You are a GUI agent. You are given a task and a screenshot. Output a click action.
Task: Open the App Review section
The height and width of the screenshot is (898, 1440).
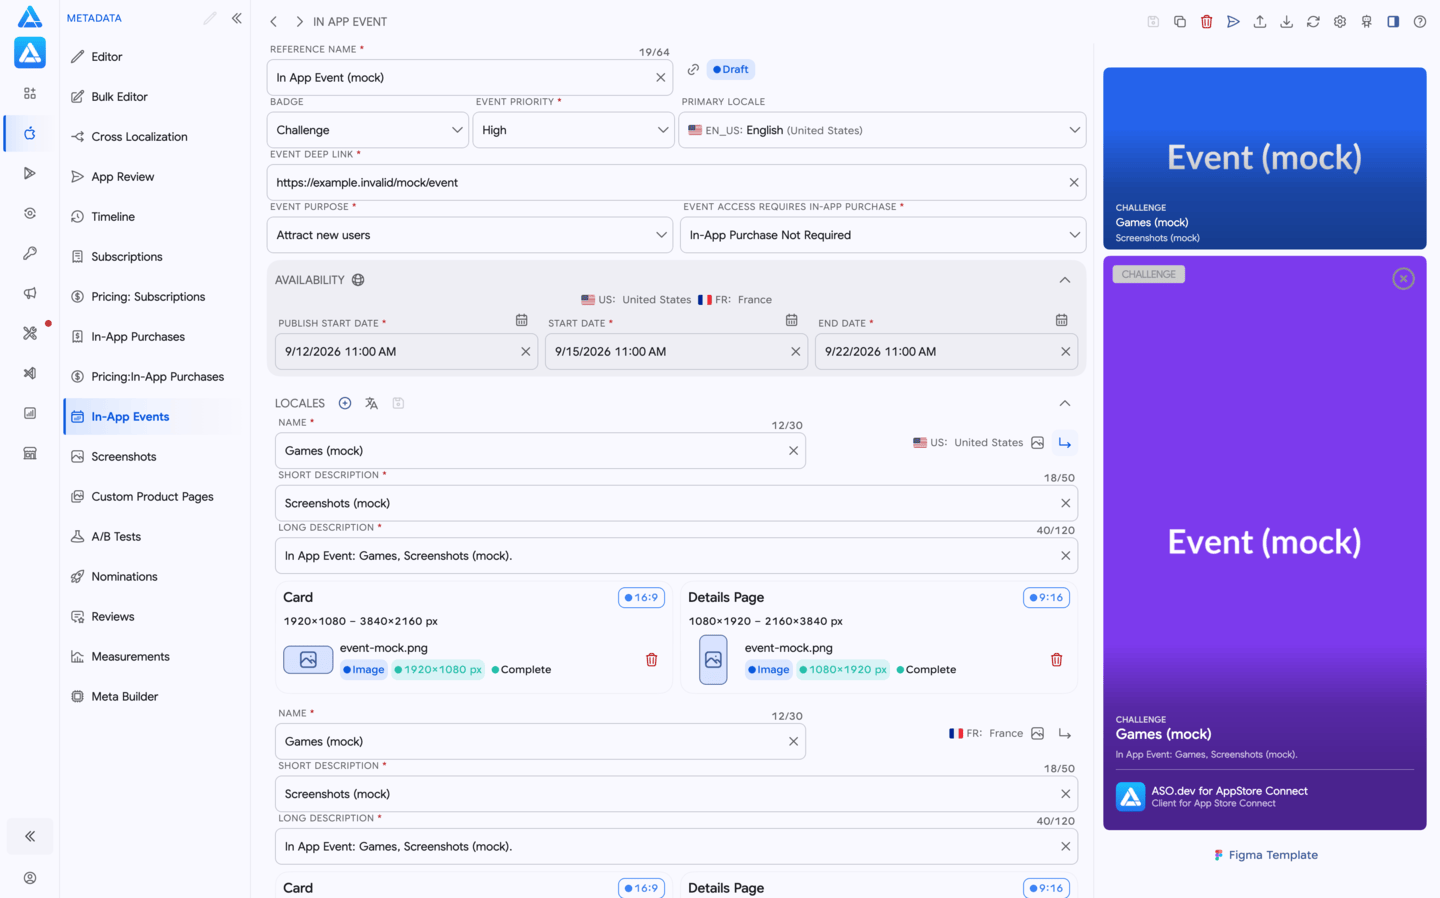click(x=153, y=177)
